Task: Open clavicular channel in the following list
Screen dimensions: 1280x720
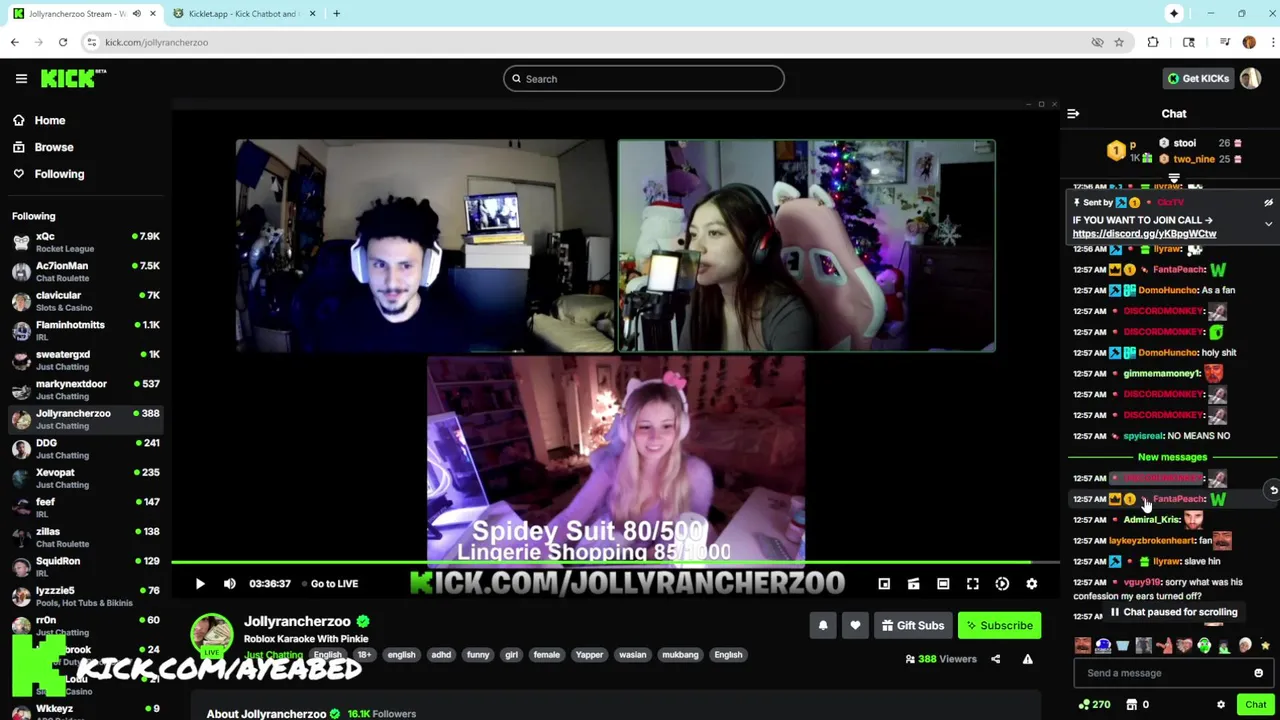Action: click(x=85, y=301)
